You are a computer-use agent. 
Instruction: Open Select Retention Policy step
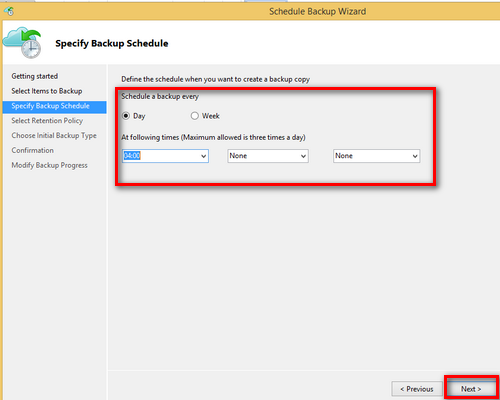pos(47,121)
